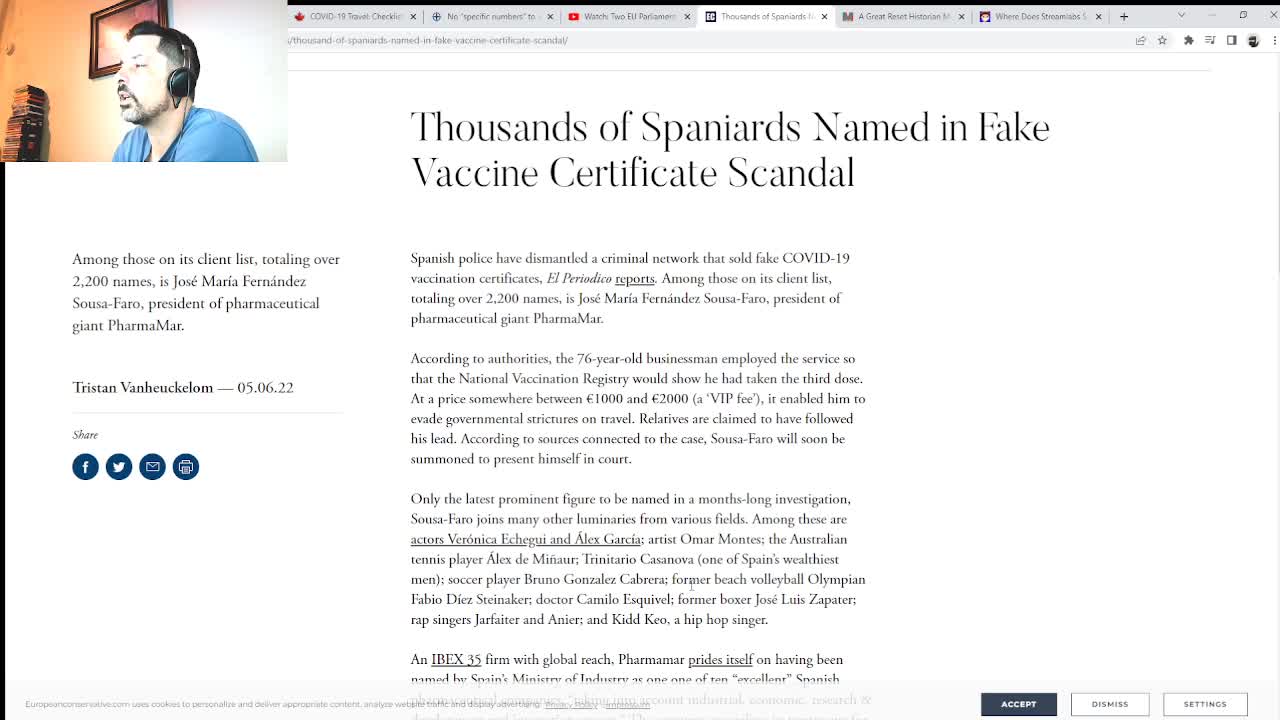Image resolution: width=1280 pixels, height=720 pixels.
Task: Open the Extensions puzzle icon
Action: tap(1188, 41)
